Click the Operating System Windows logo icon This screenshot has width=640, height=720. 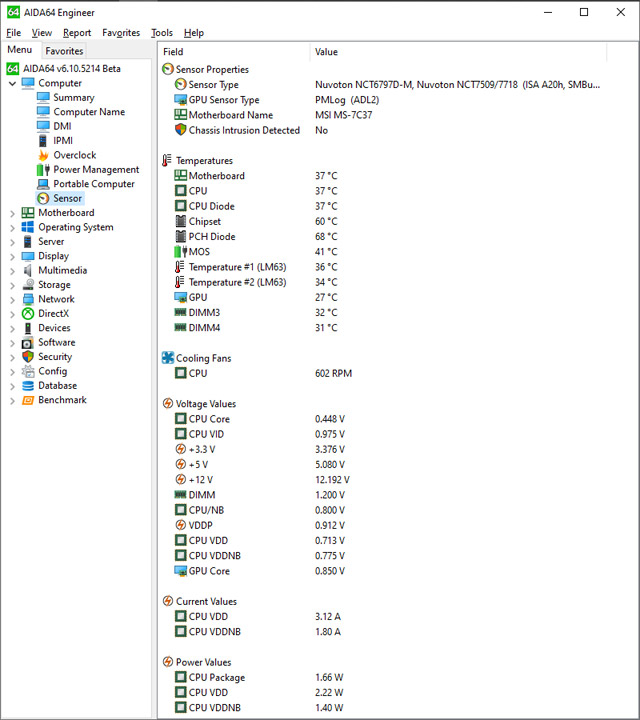28,227
